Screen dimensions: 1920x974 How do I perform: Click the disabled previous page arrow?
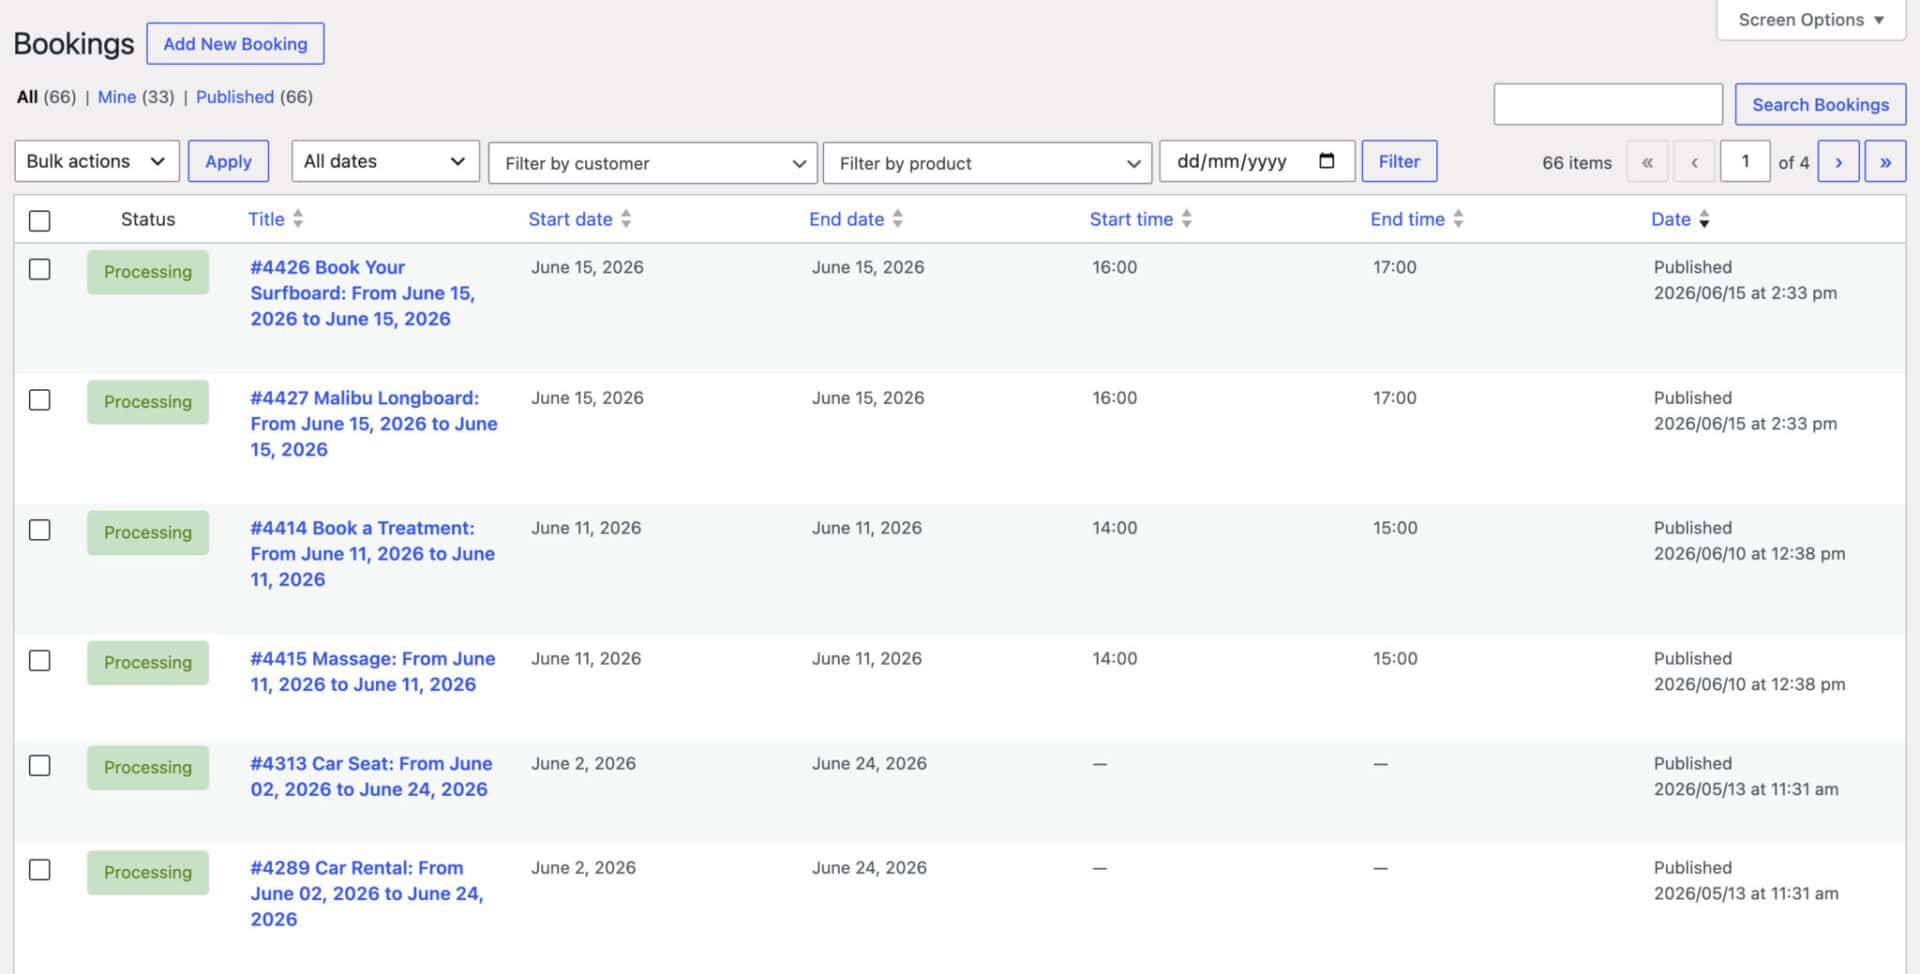coord(1694,162)
